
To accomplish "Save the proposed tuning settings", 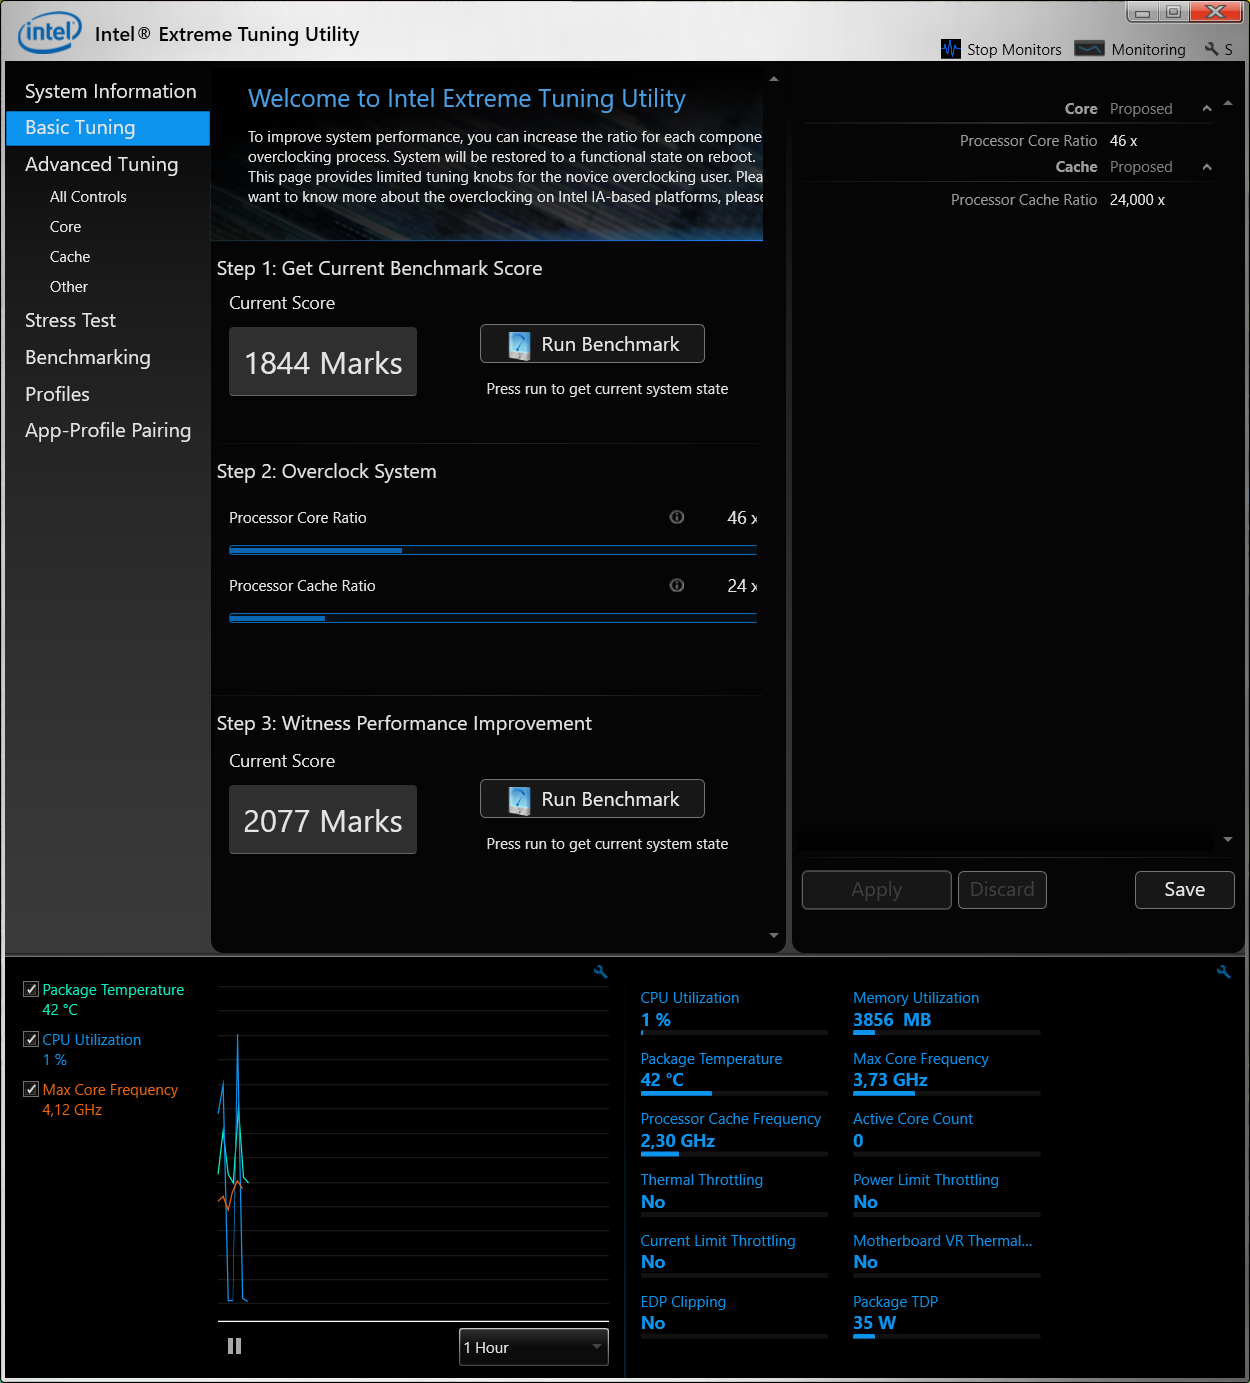I will pyautogui.click(x=1184, y=890).
